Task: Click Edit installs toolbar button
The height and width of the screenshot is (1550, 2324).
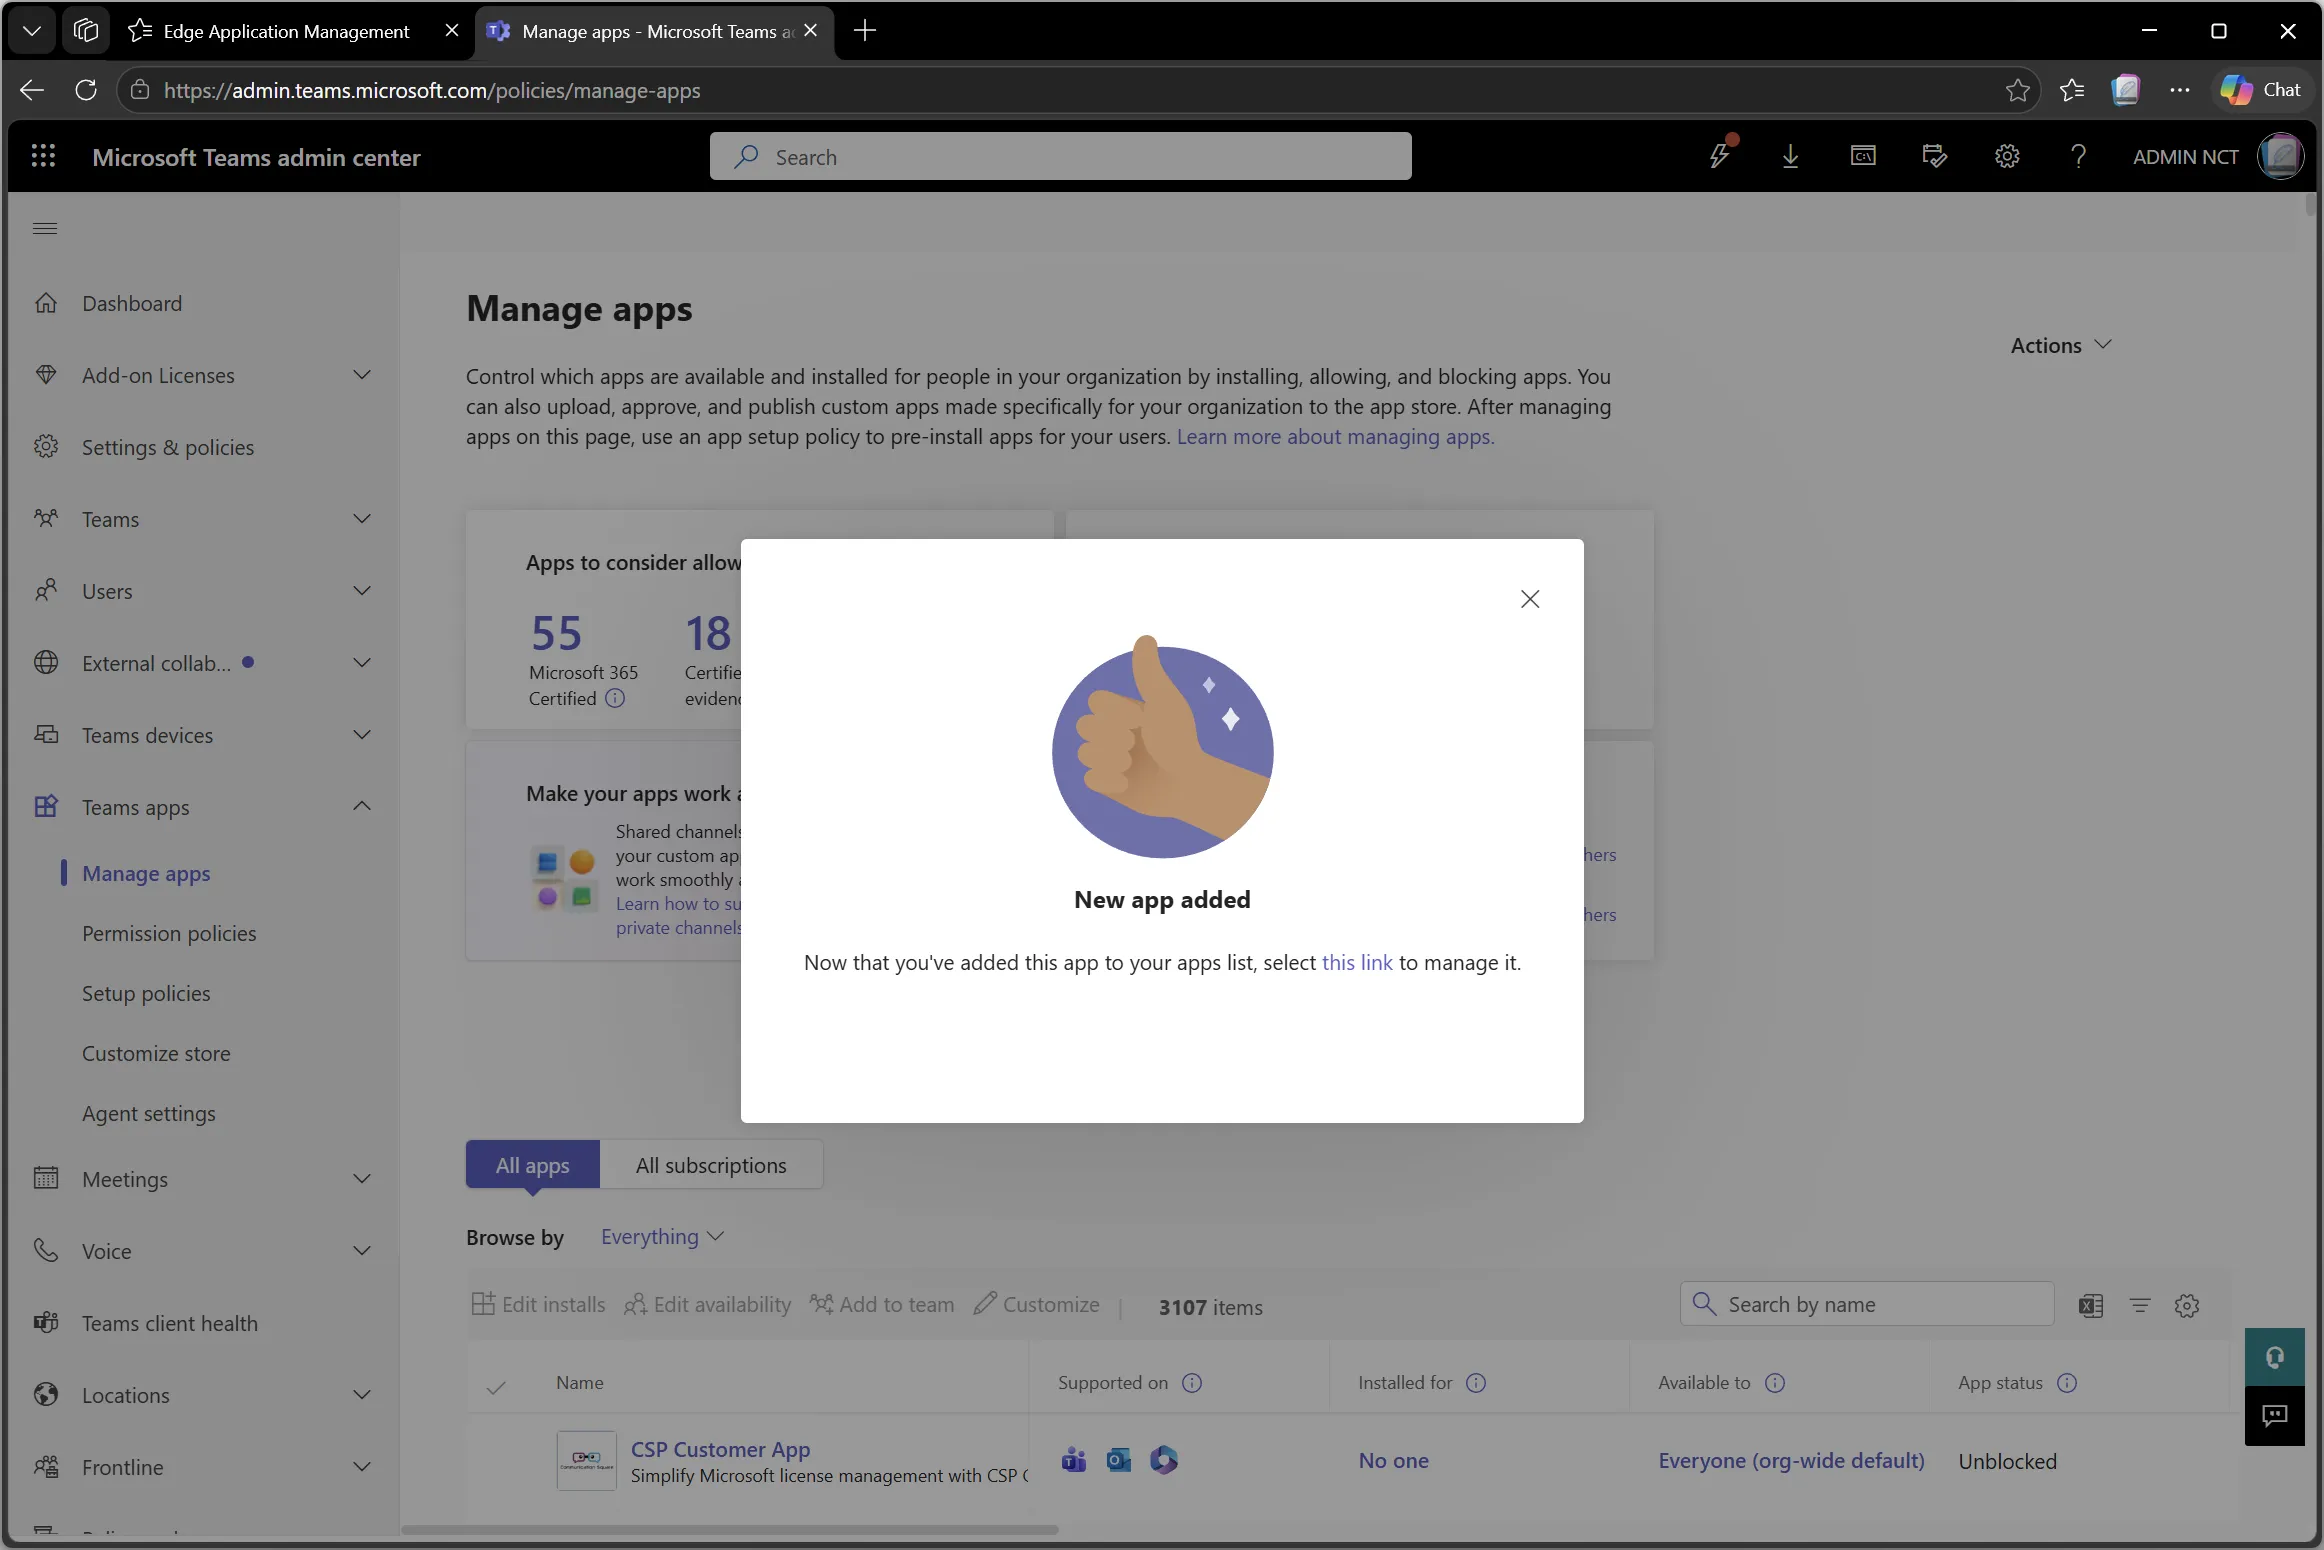Action: point(538,1304)
